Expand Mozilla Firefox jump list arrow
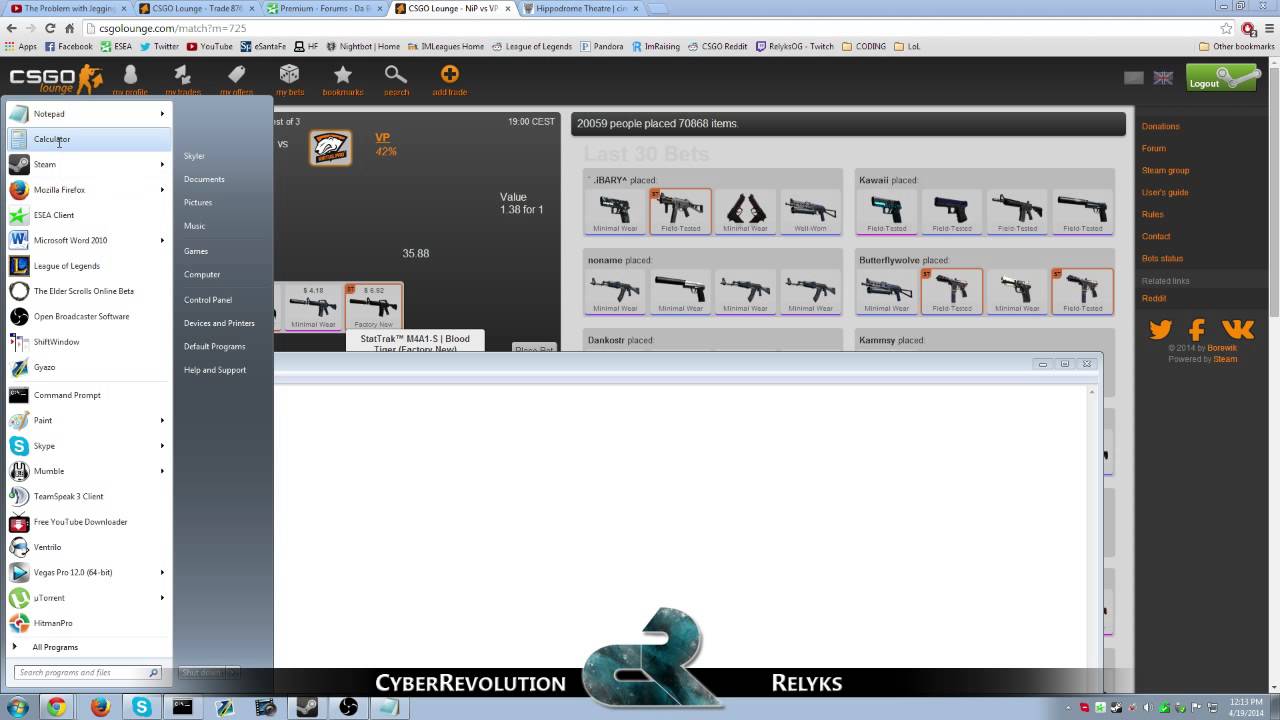 pyautogui.click(x=162, y=190)
